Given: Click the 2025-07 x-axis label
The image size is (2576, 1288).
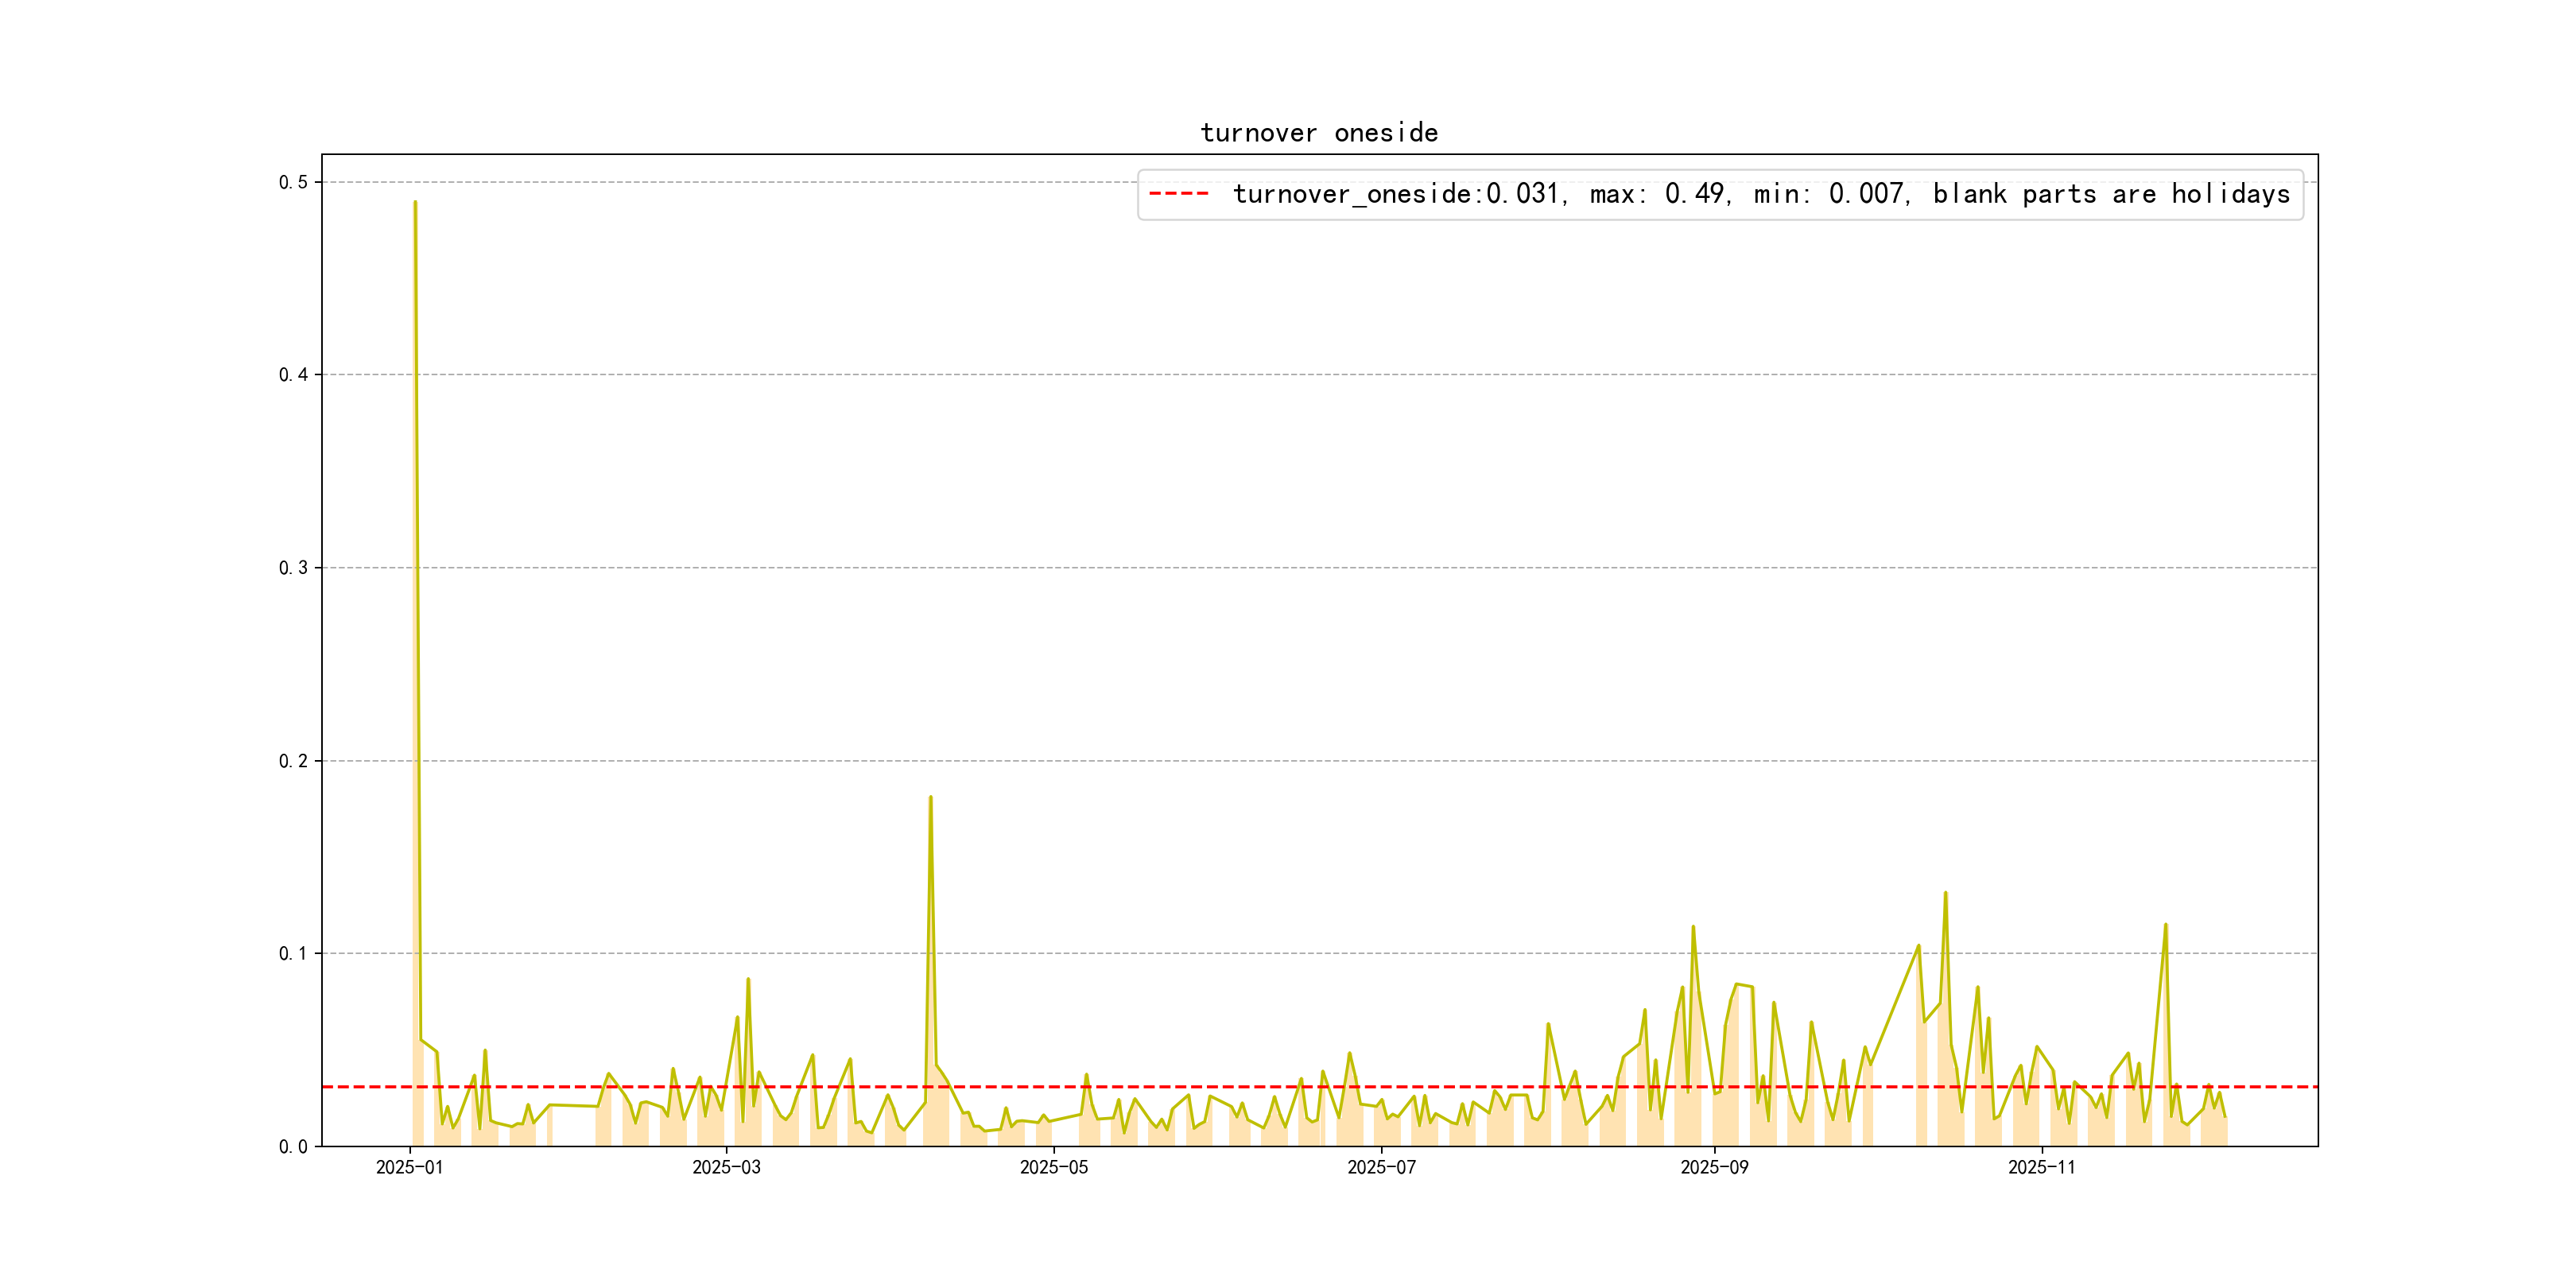Looking at the screenshot, I should point(1381,1168).
